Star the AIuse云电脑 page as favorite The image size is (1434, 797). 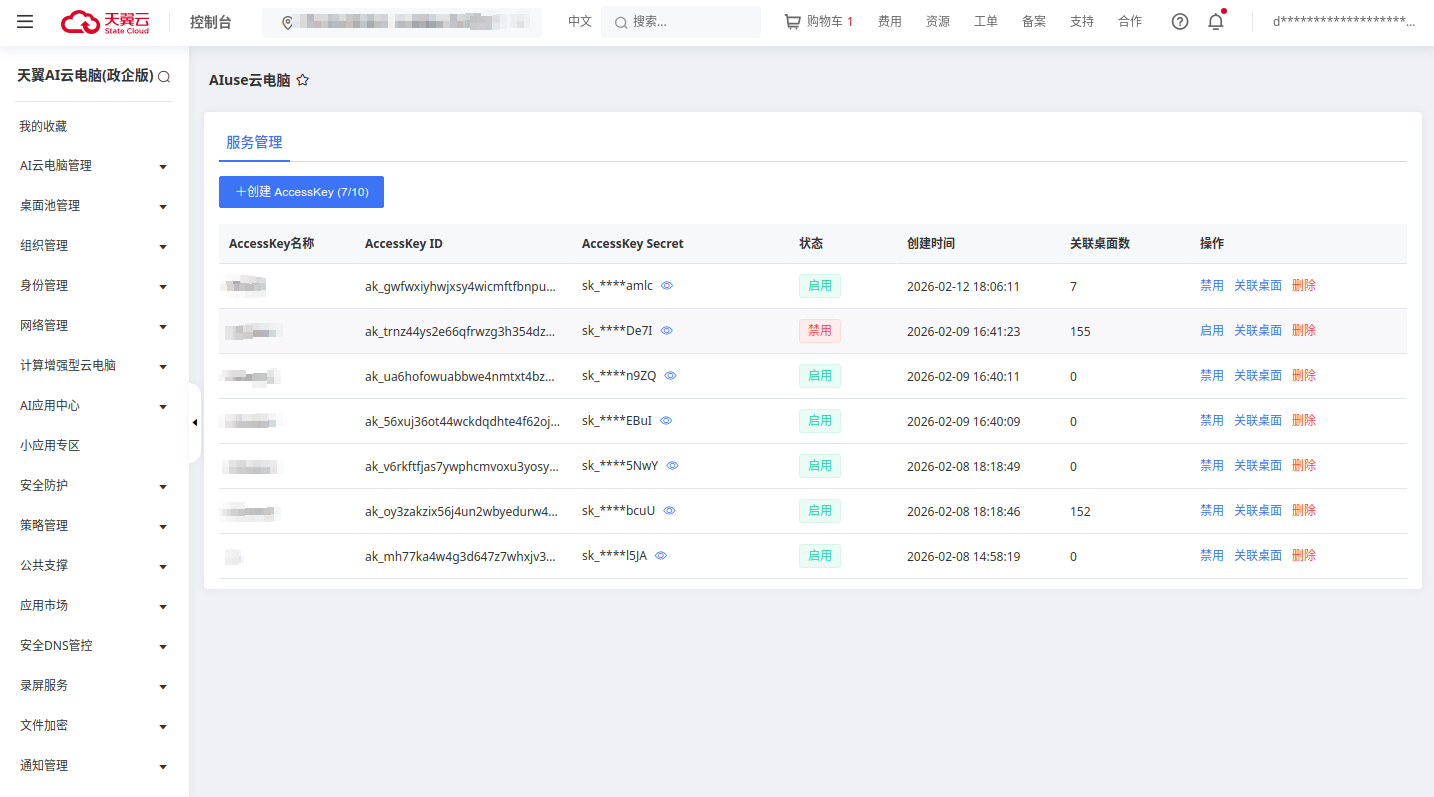click(303, 81)
